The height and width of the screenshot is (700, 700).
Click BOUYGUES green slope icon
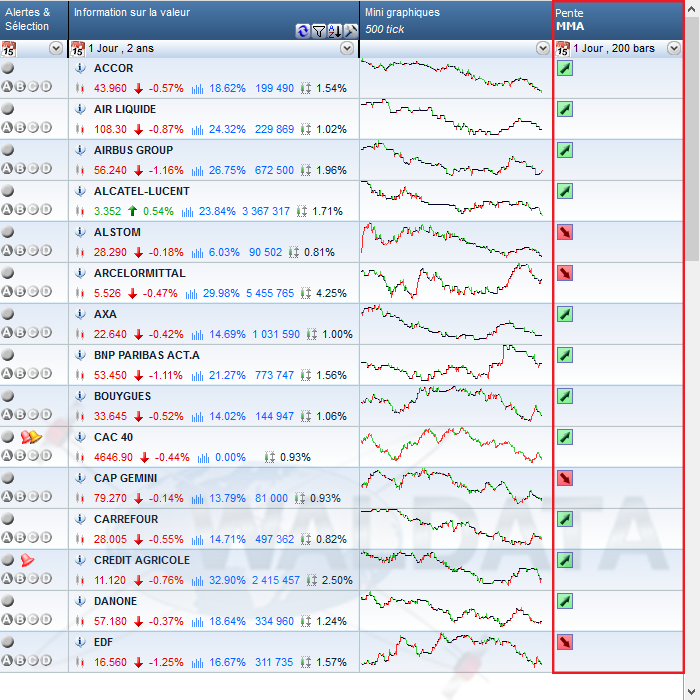(x=565, y=396)
